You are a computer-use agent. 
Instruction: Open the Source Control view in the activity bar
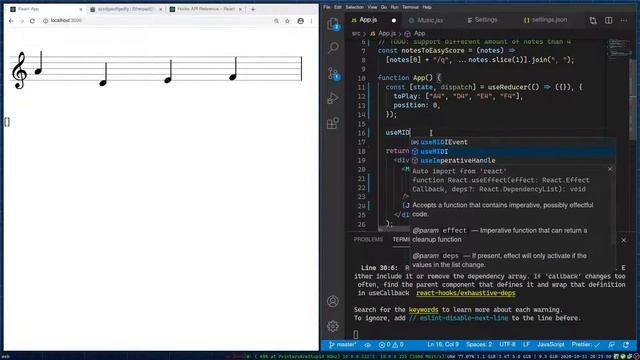(333, 74)
